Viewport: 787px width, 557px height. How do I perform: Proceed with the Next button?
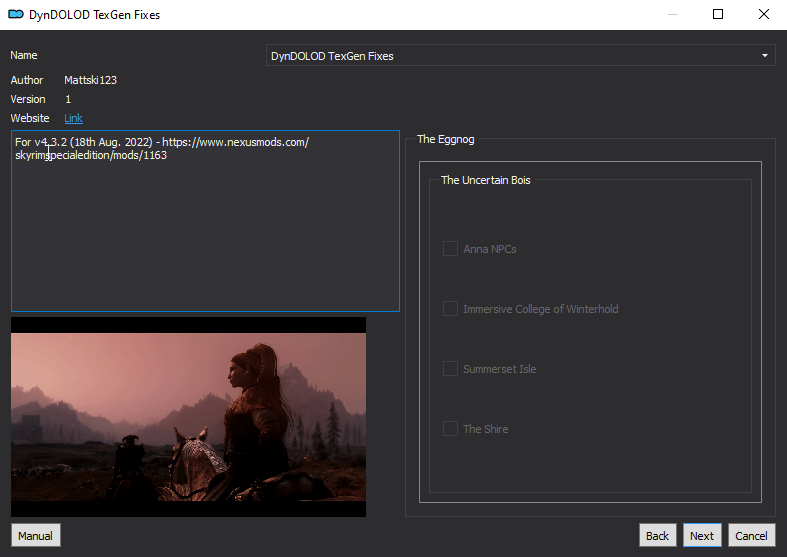(702, 535)
